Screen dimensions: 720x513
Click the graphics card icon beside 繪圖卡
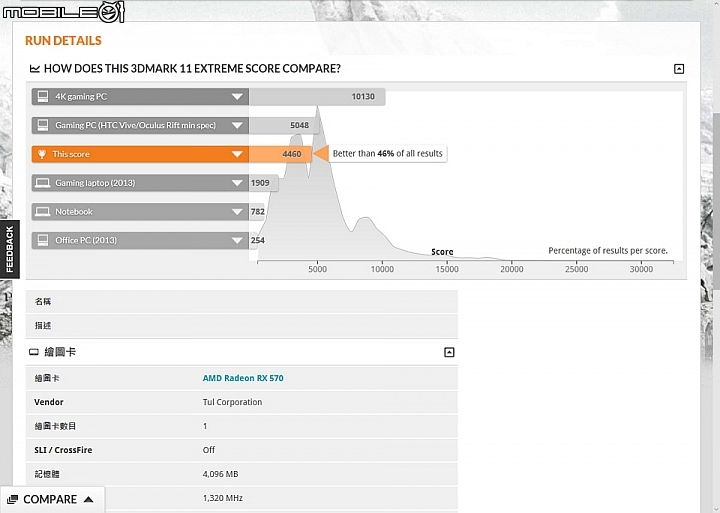pyautogui.click(x=34, y=352)
